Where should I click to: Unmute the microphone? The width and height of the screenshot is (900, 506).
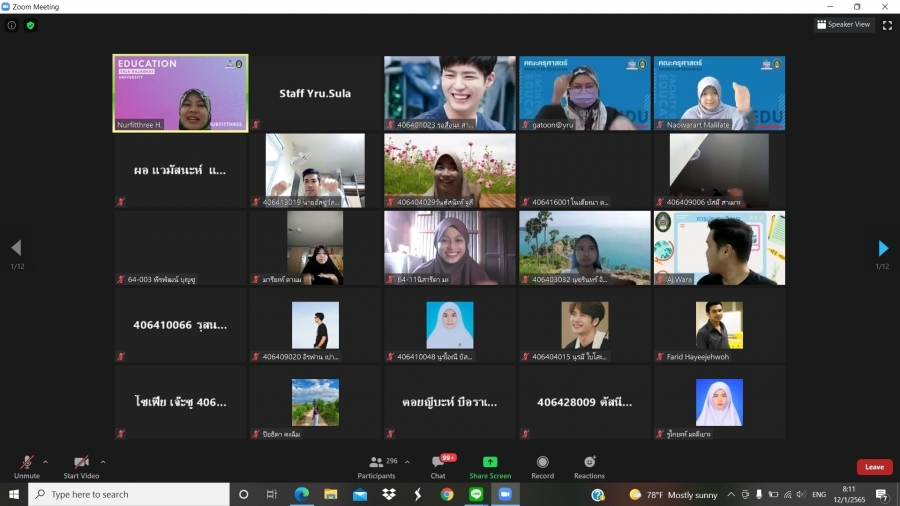pyautogui.click(x=27, y=463)
